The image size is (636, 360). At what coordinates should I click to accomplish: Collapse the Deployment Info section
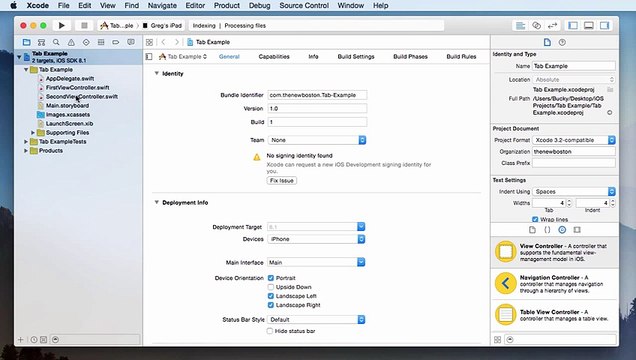coord(157,202)
